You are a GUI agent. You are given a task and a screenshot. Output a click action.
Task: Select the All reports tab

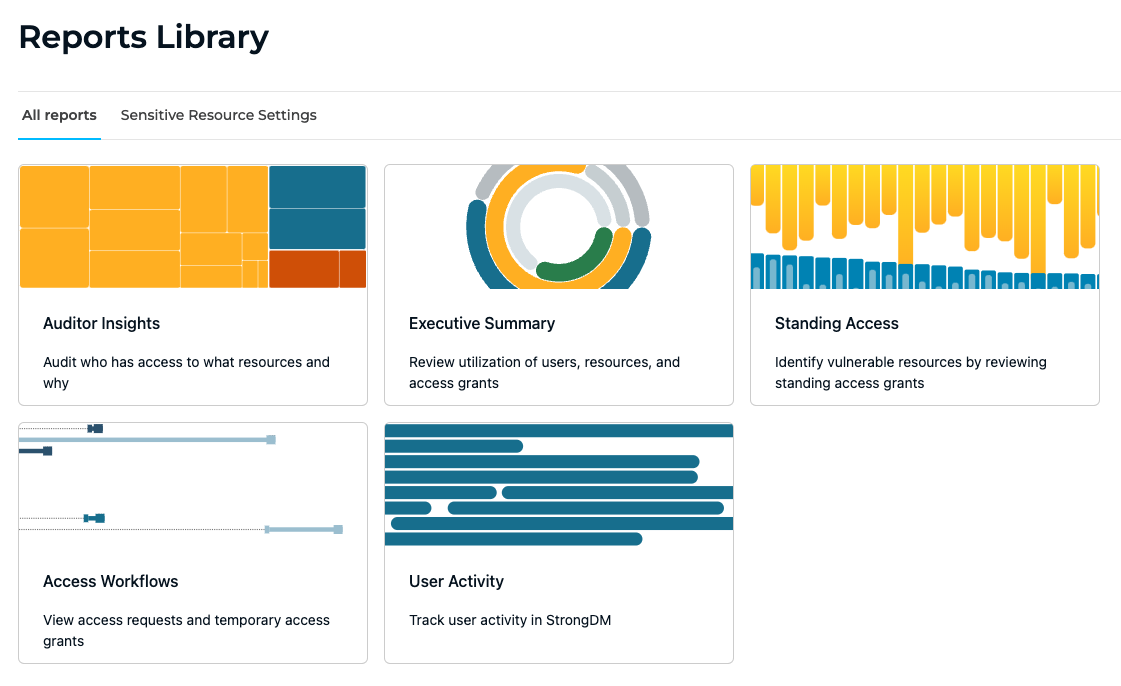coord(59,115)
